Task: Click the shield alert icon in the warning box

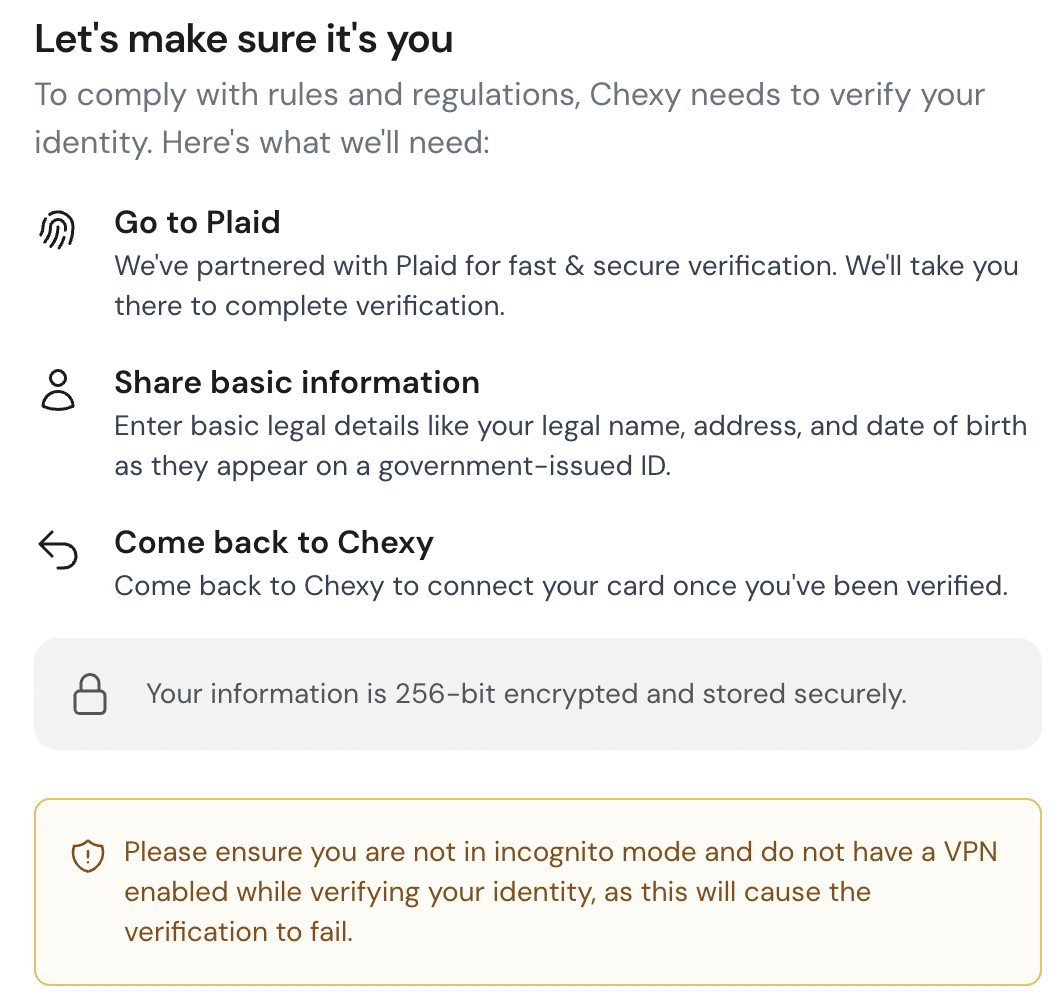Action: [x=88, y=856]
